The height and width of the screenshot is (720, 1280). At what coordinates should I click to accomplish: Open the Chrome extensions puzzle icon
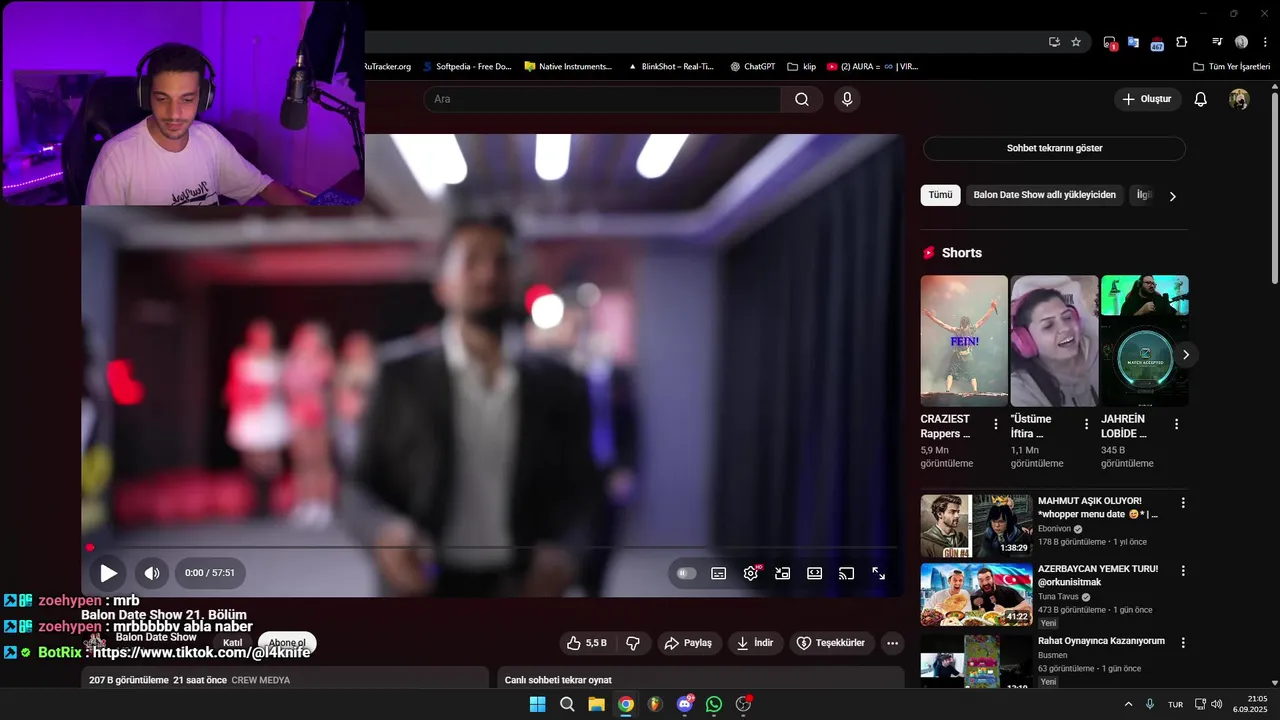click(1181, 42)
